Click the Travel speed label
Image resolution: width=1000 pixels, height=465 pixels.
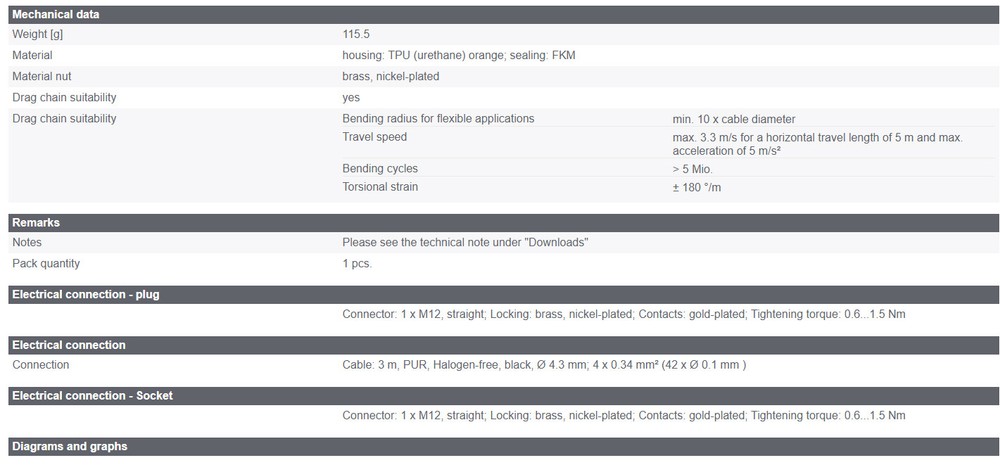click(374, 137)
